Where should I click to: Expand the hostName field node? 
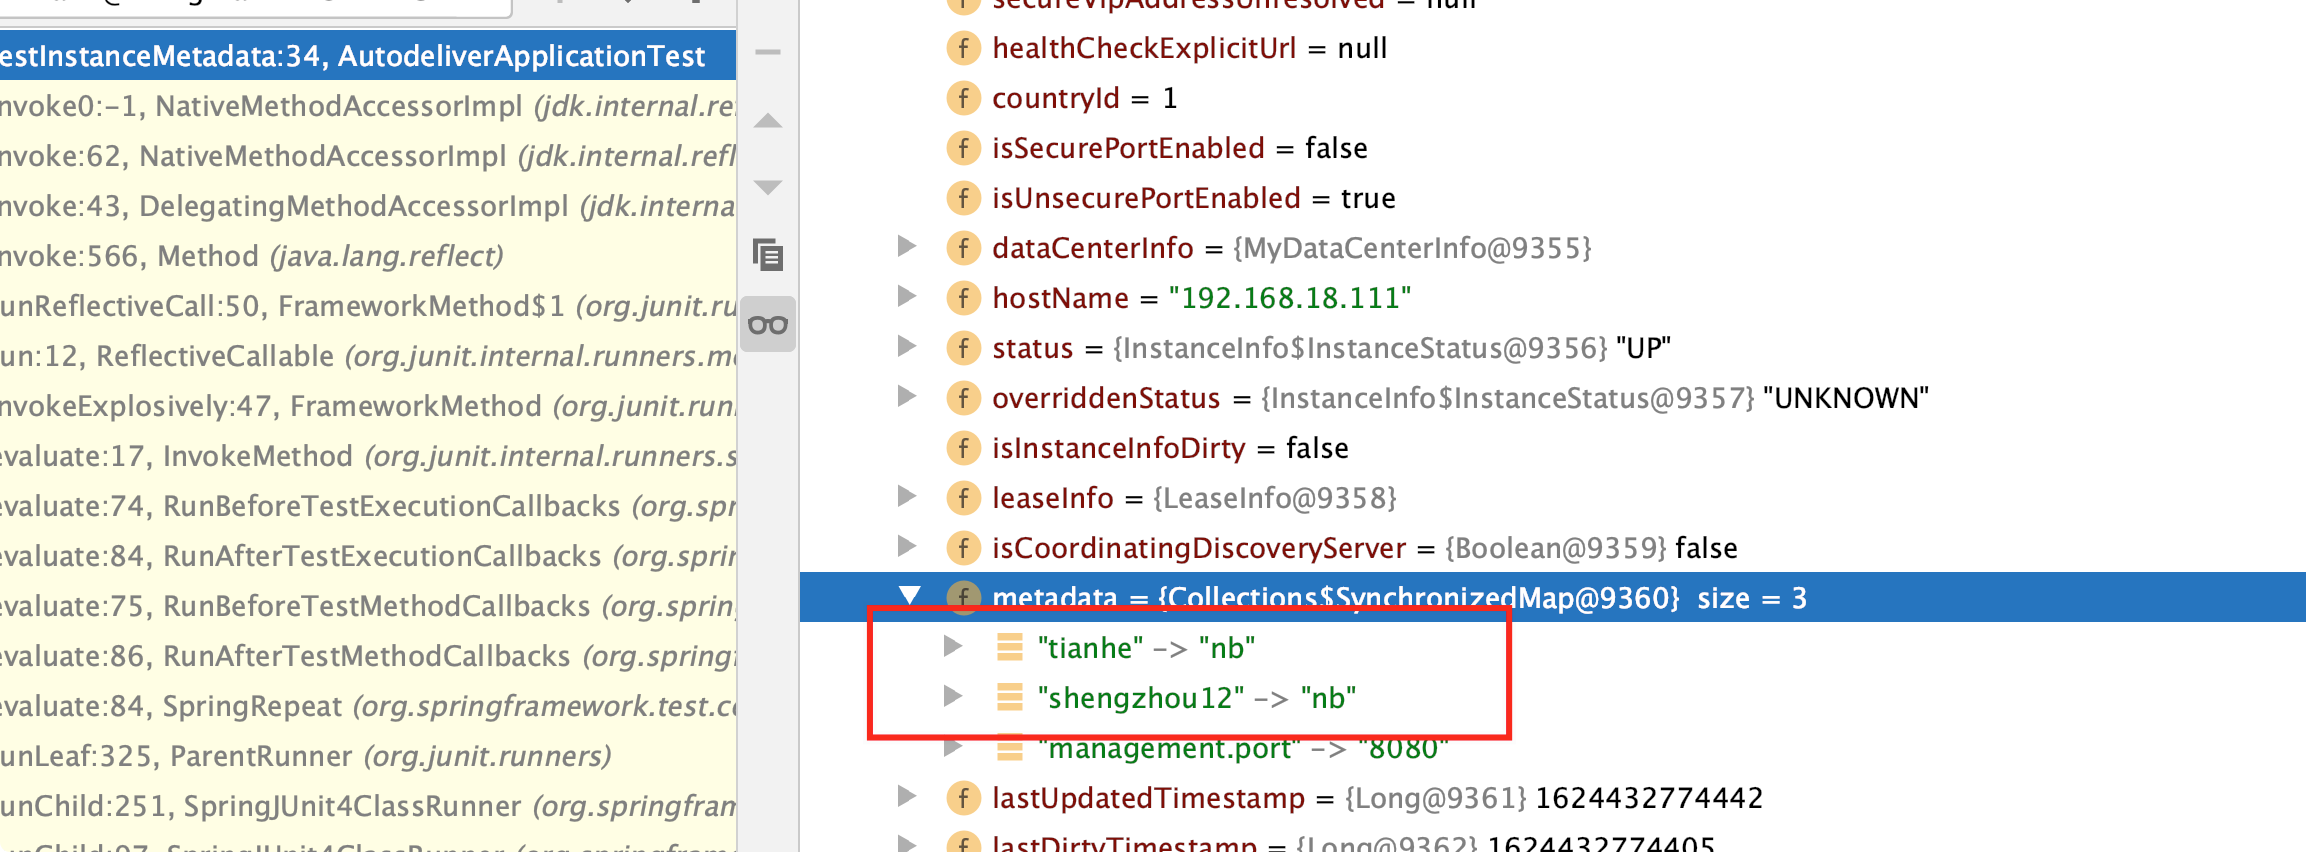click(907, 296)
